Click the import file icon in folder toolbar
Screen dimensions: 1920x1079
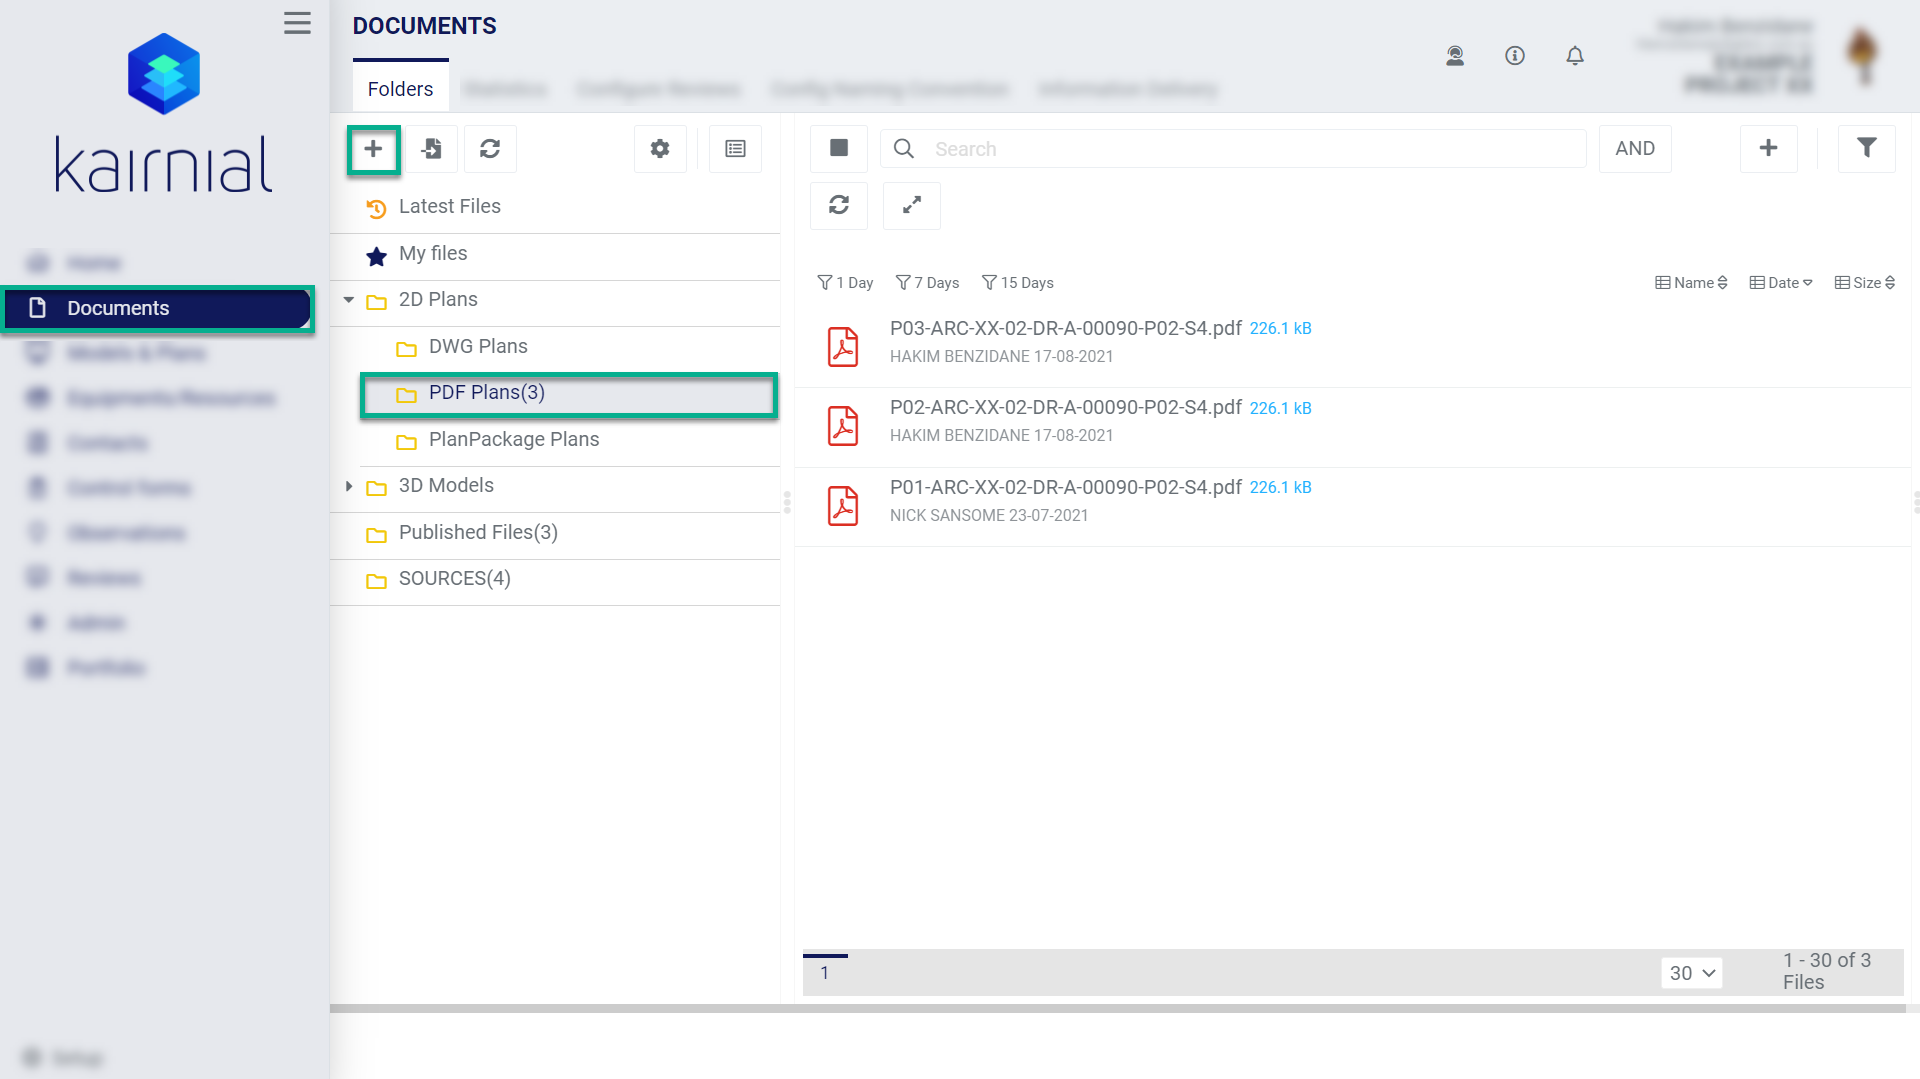(432, 149)
